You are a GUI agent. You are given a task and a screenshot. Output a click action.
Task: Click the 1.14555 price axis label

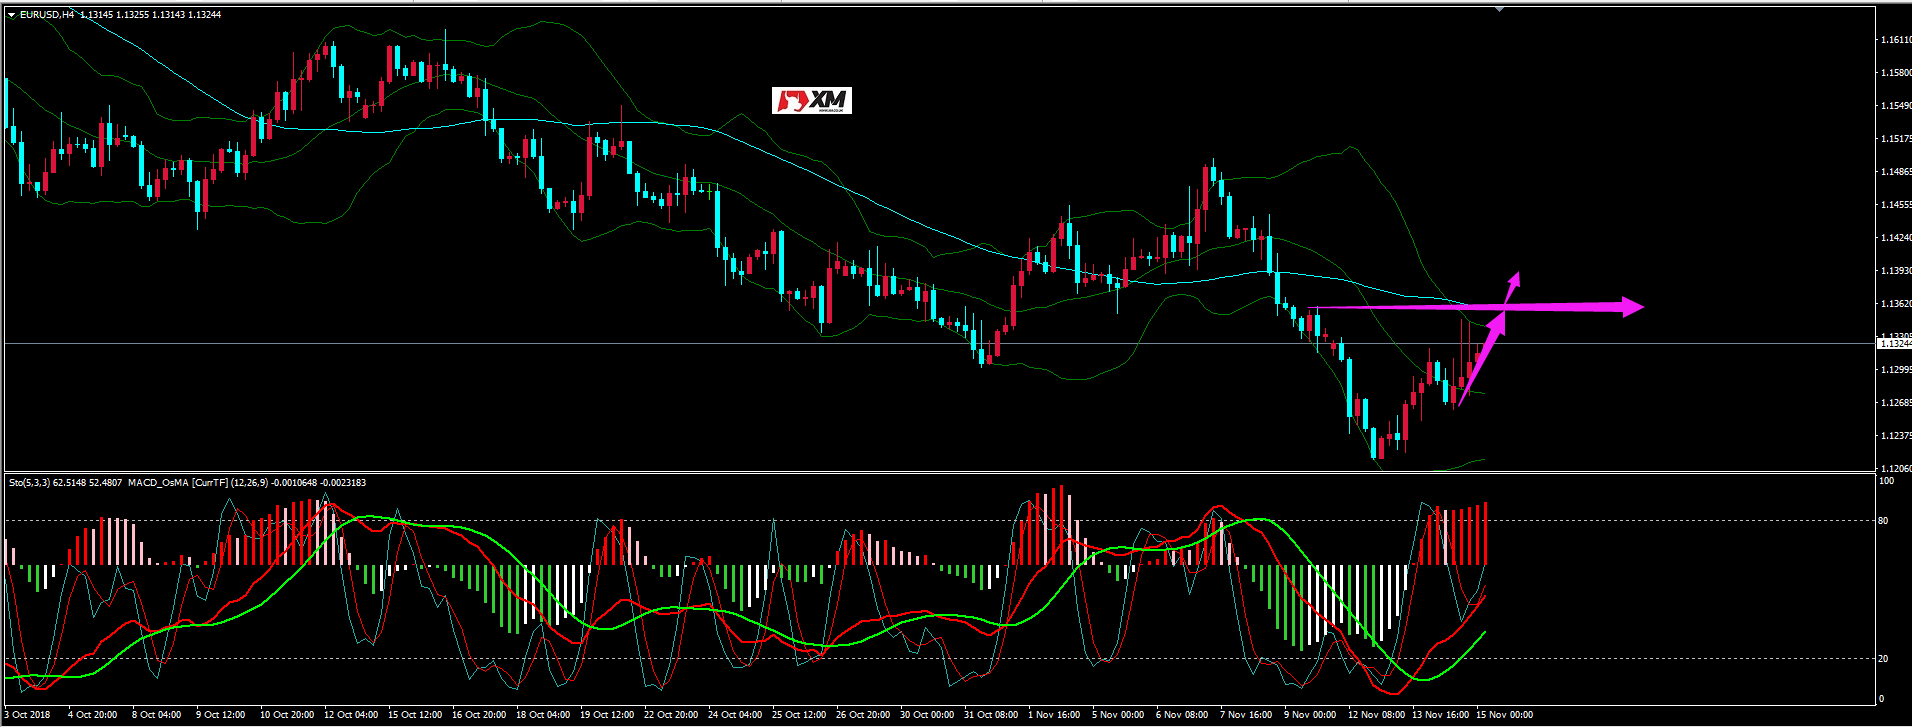[1896, 205]
